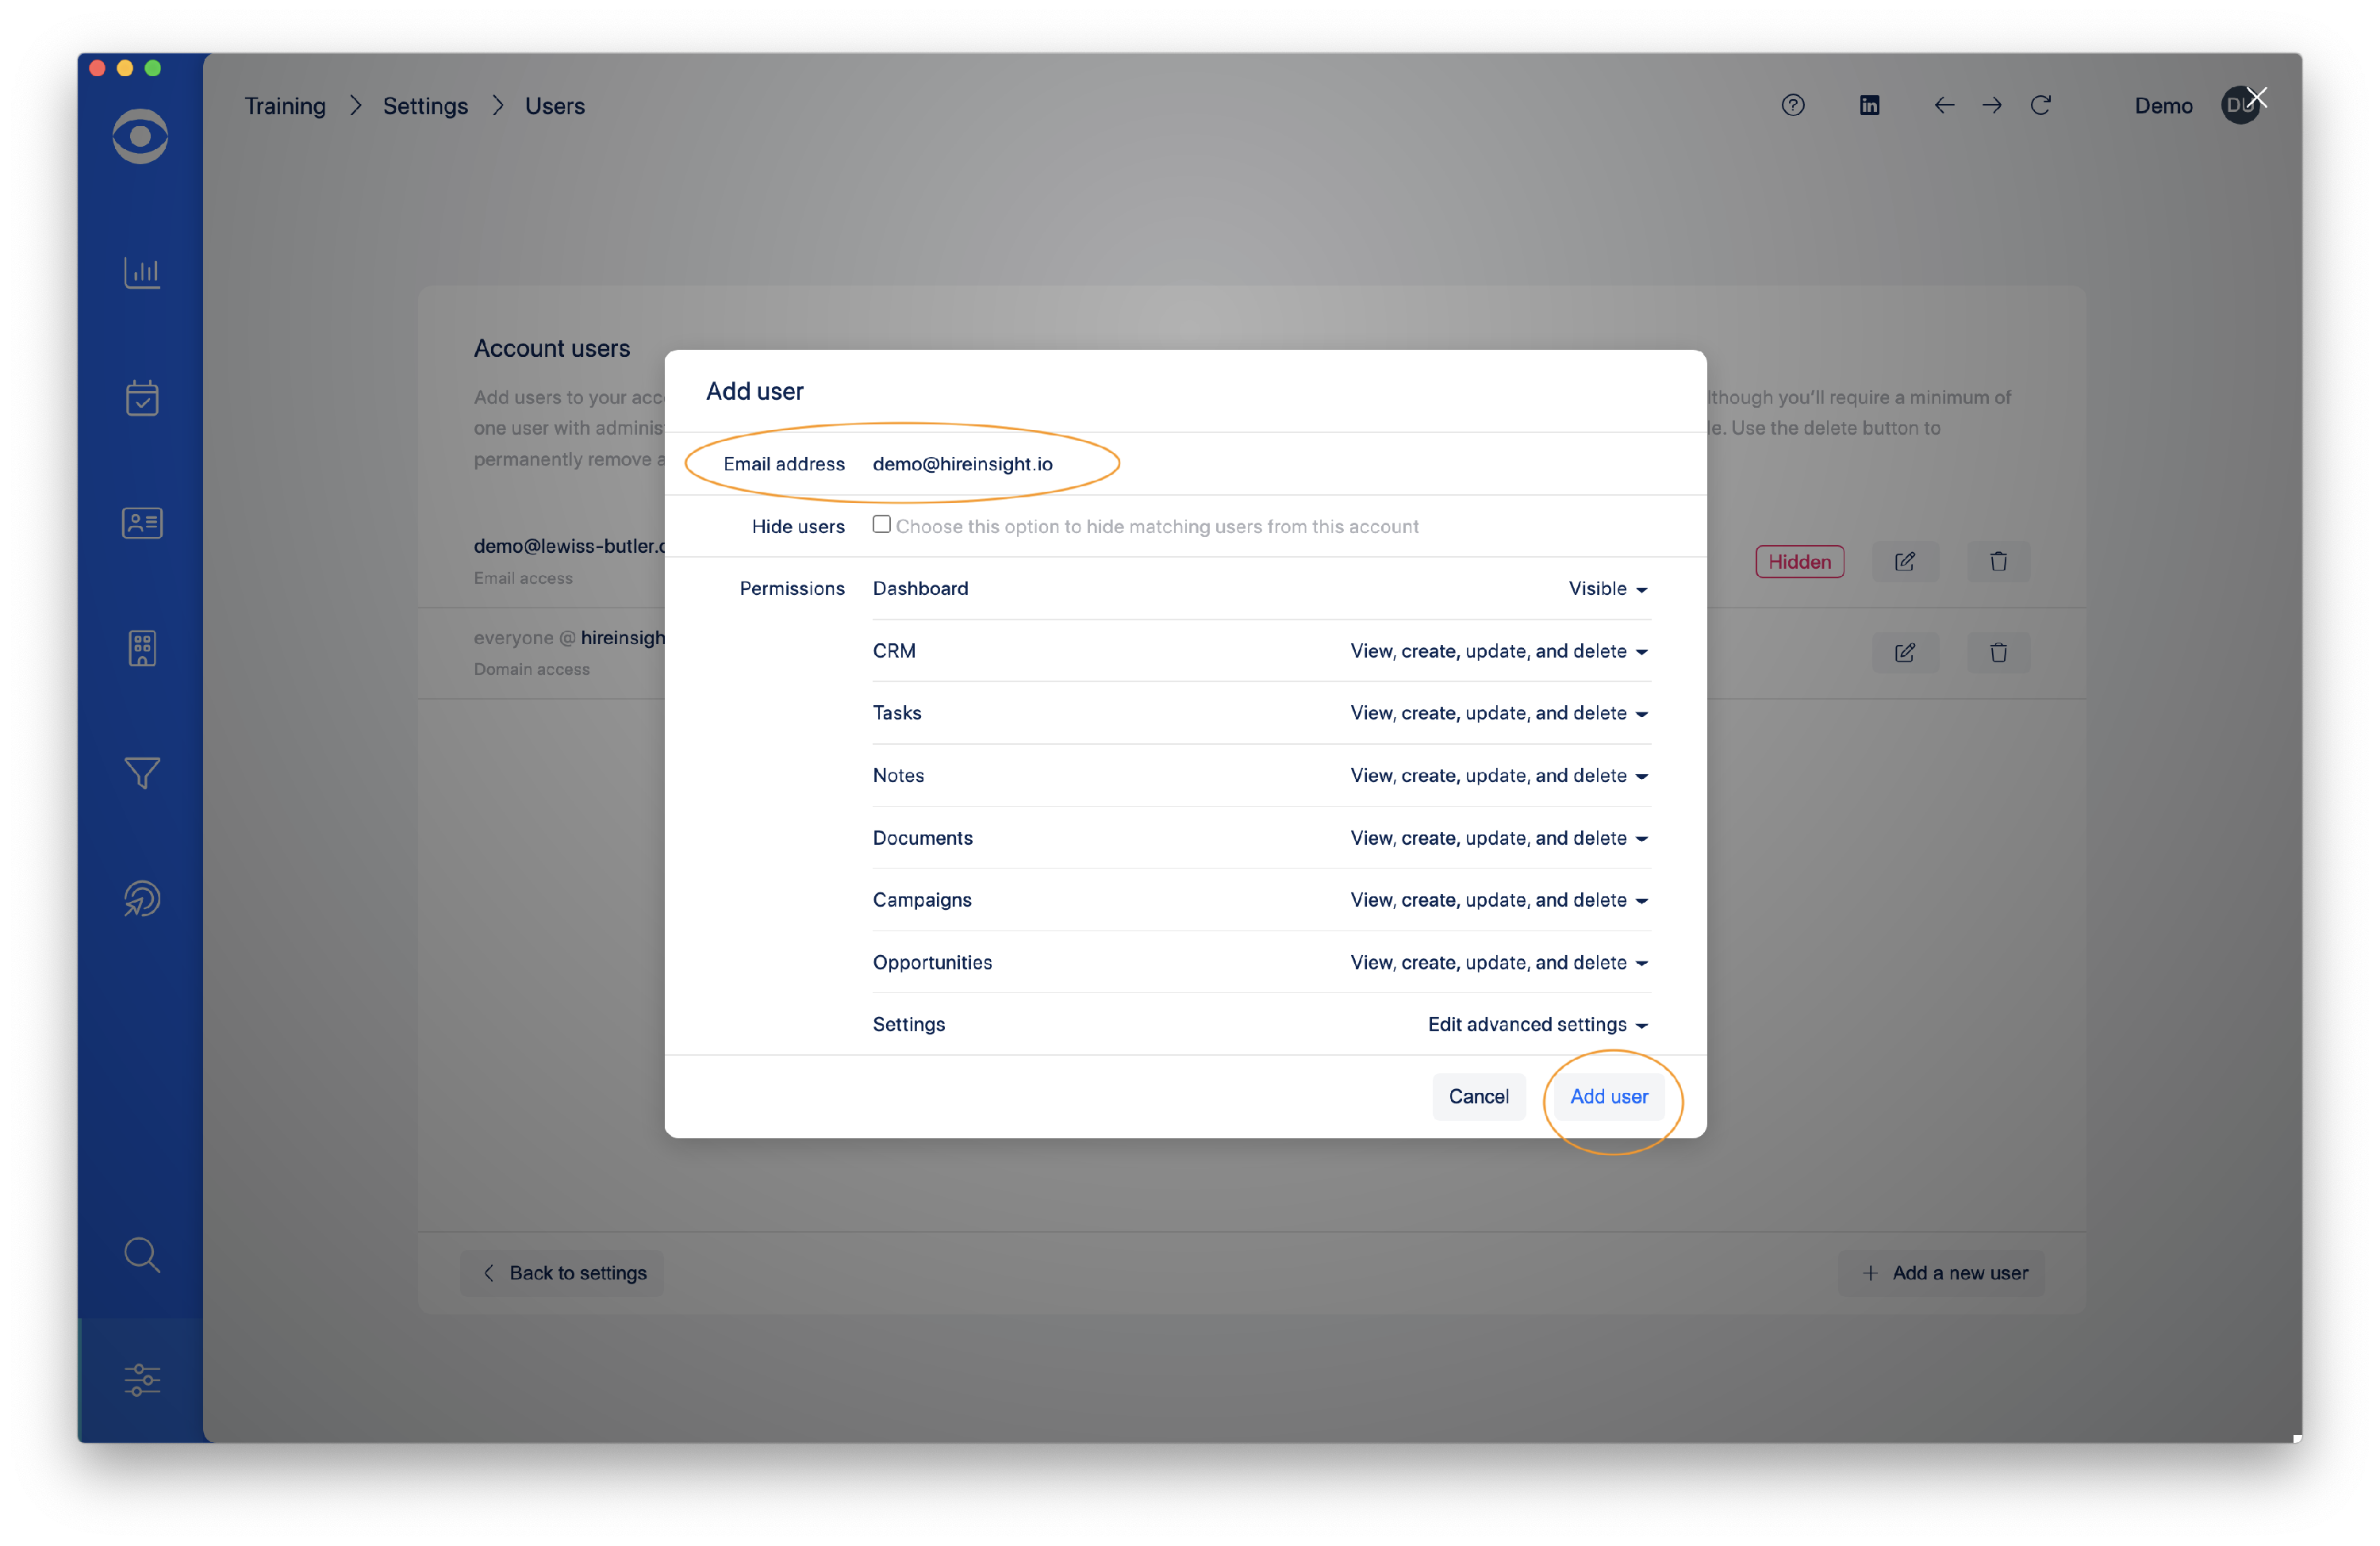Select the contact card CRM icon
The height and width of the screenshot is (1546, 2380).
pos(141,522)
